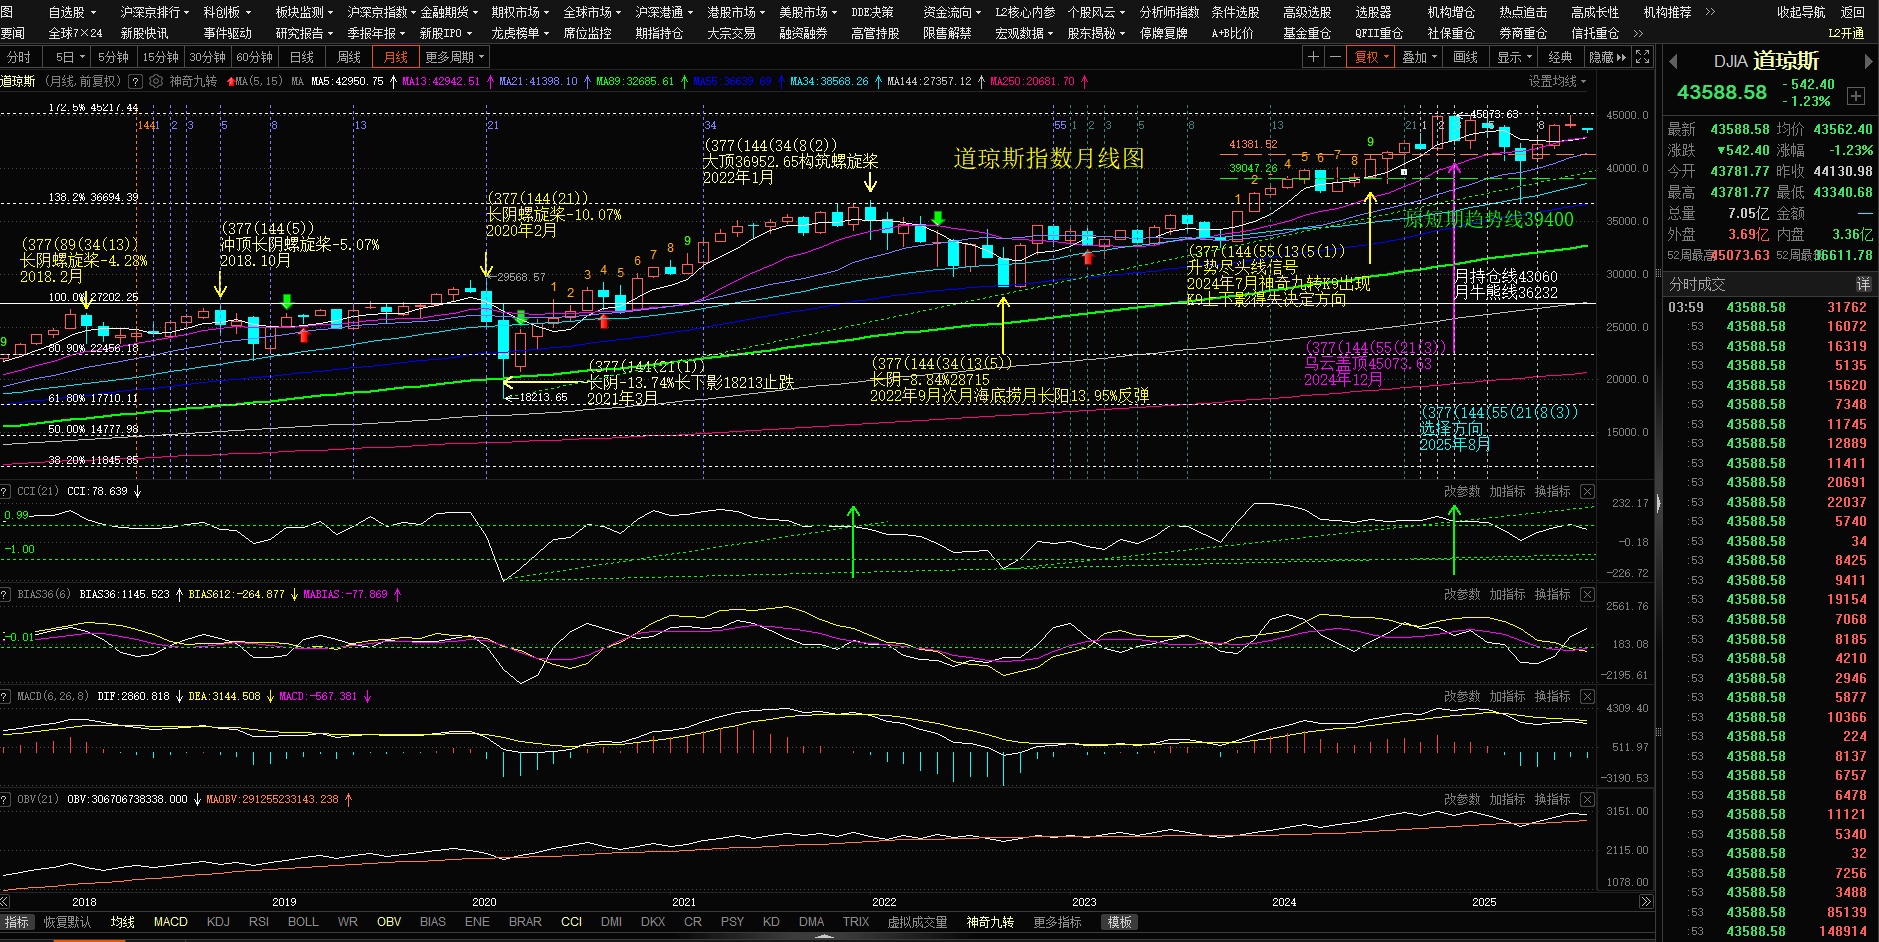Click 改参数 in the CCI panel
Viewport: 1879px width, 942px height.
(1462, 491)
